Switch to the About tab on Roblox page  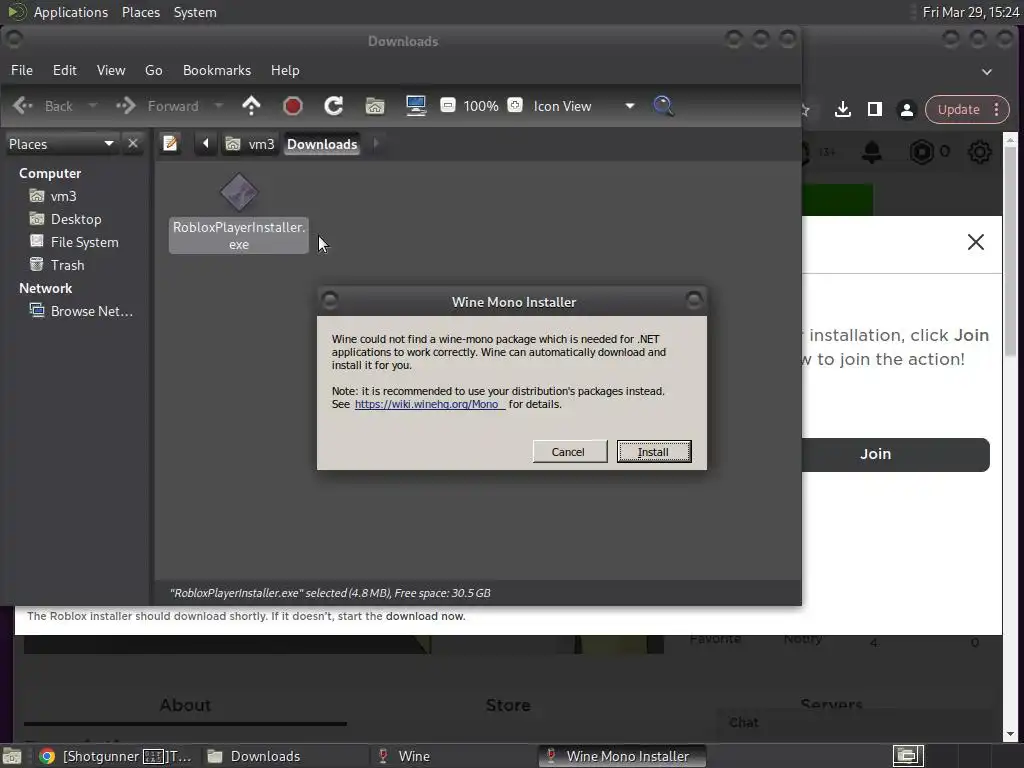point(185,706)
